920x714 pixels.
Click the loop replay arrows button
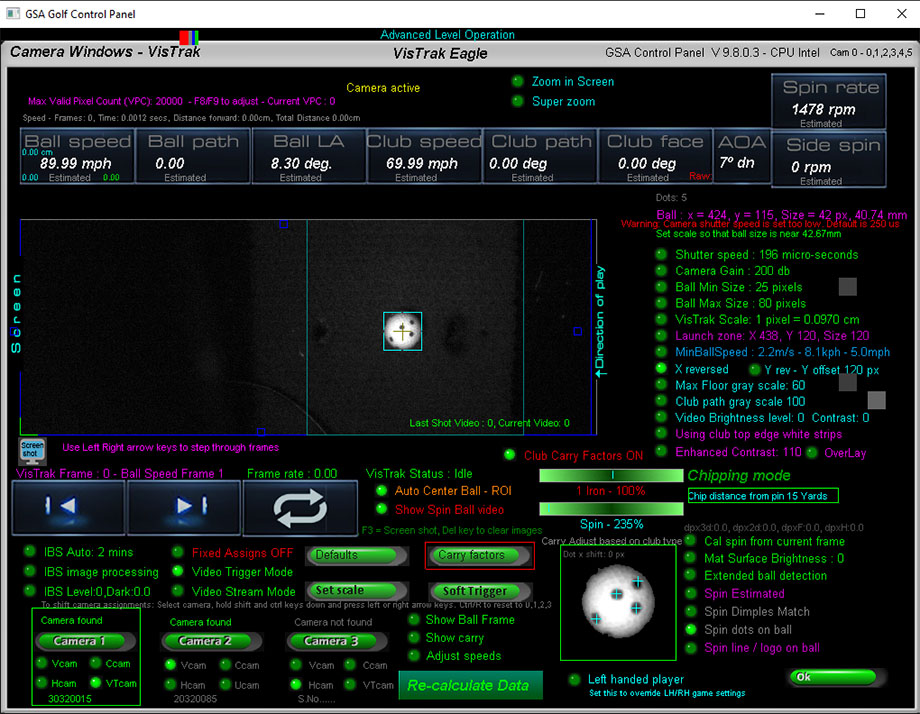tap(300, 508)
